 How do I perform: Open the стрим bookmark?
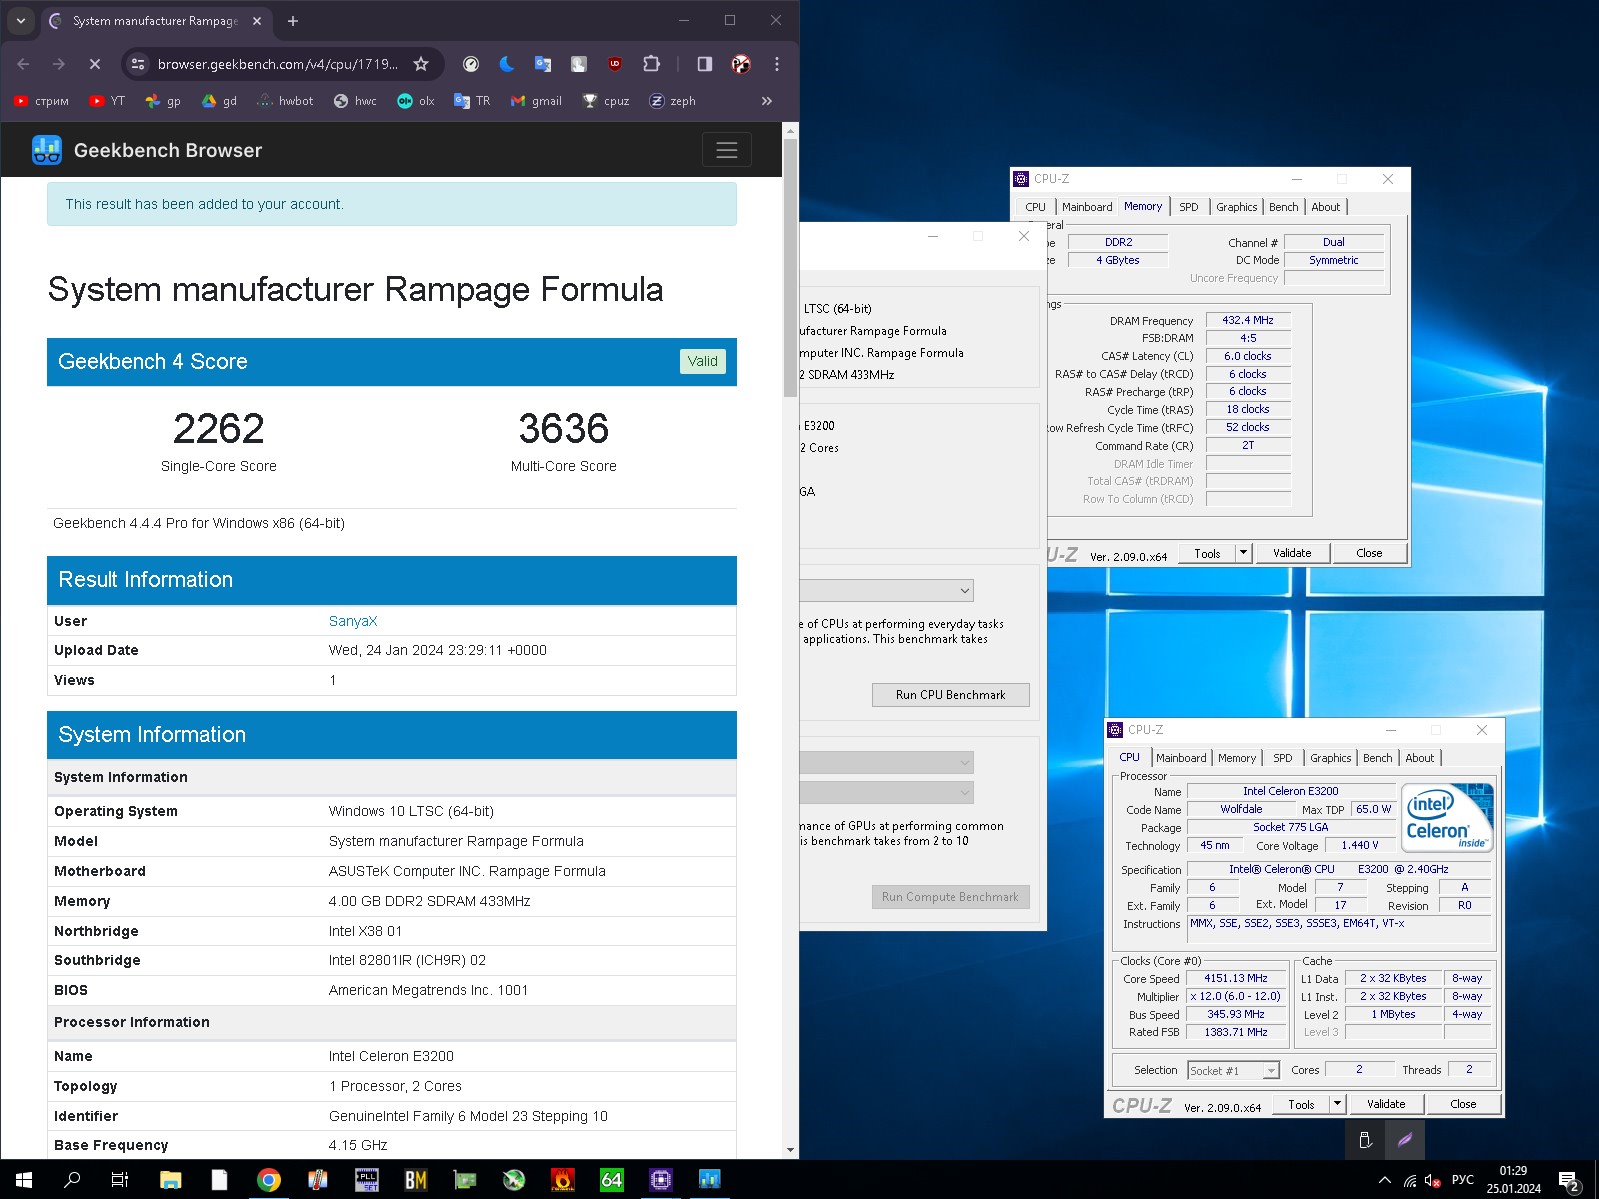pyautogui.click(x=41, y=101)
